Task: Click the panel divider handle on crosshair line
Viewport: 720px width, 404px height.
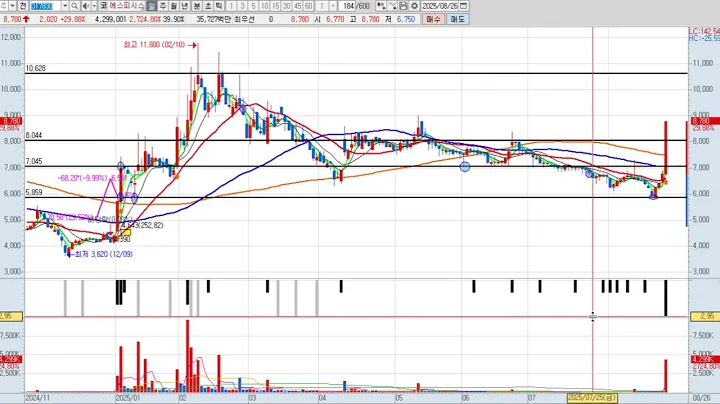Action: pos(592,317)
